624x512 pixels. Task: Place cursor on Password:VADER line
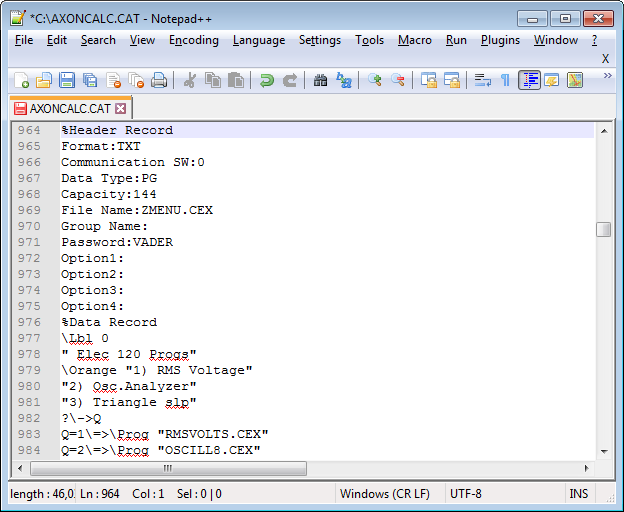tap(117, 242)
